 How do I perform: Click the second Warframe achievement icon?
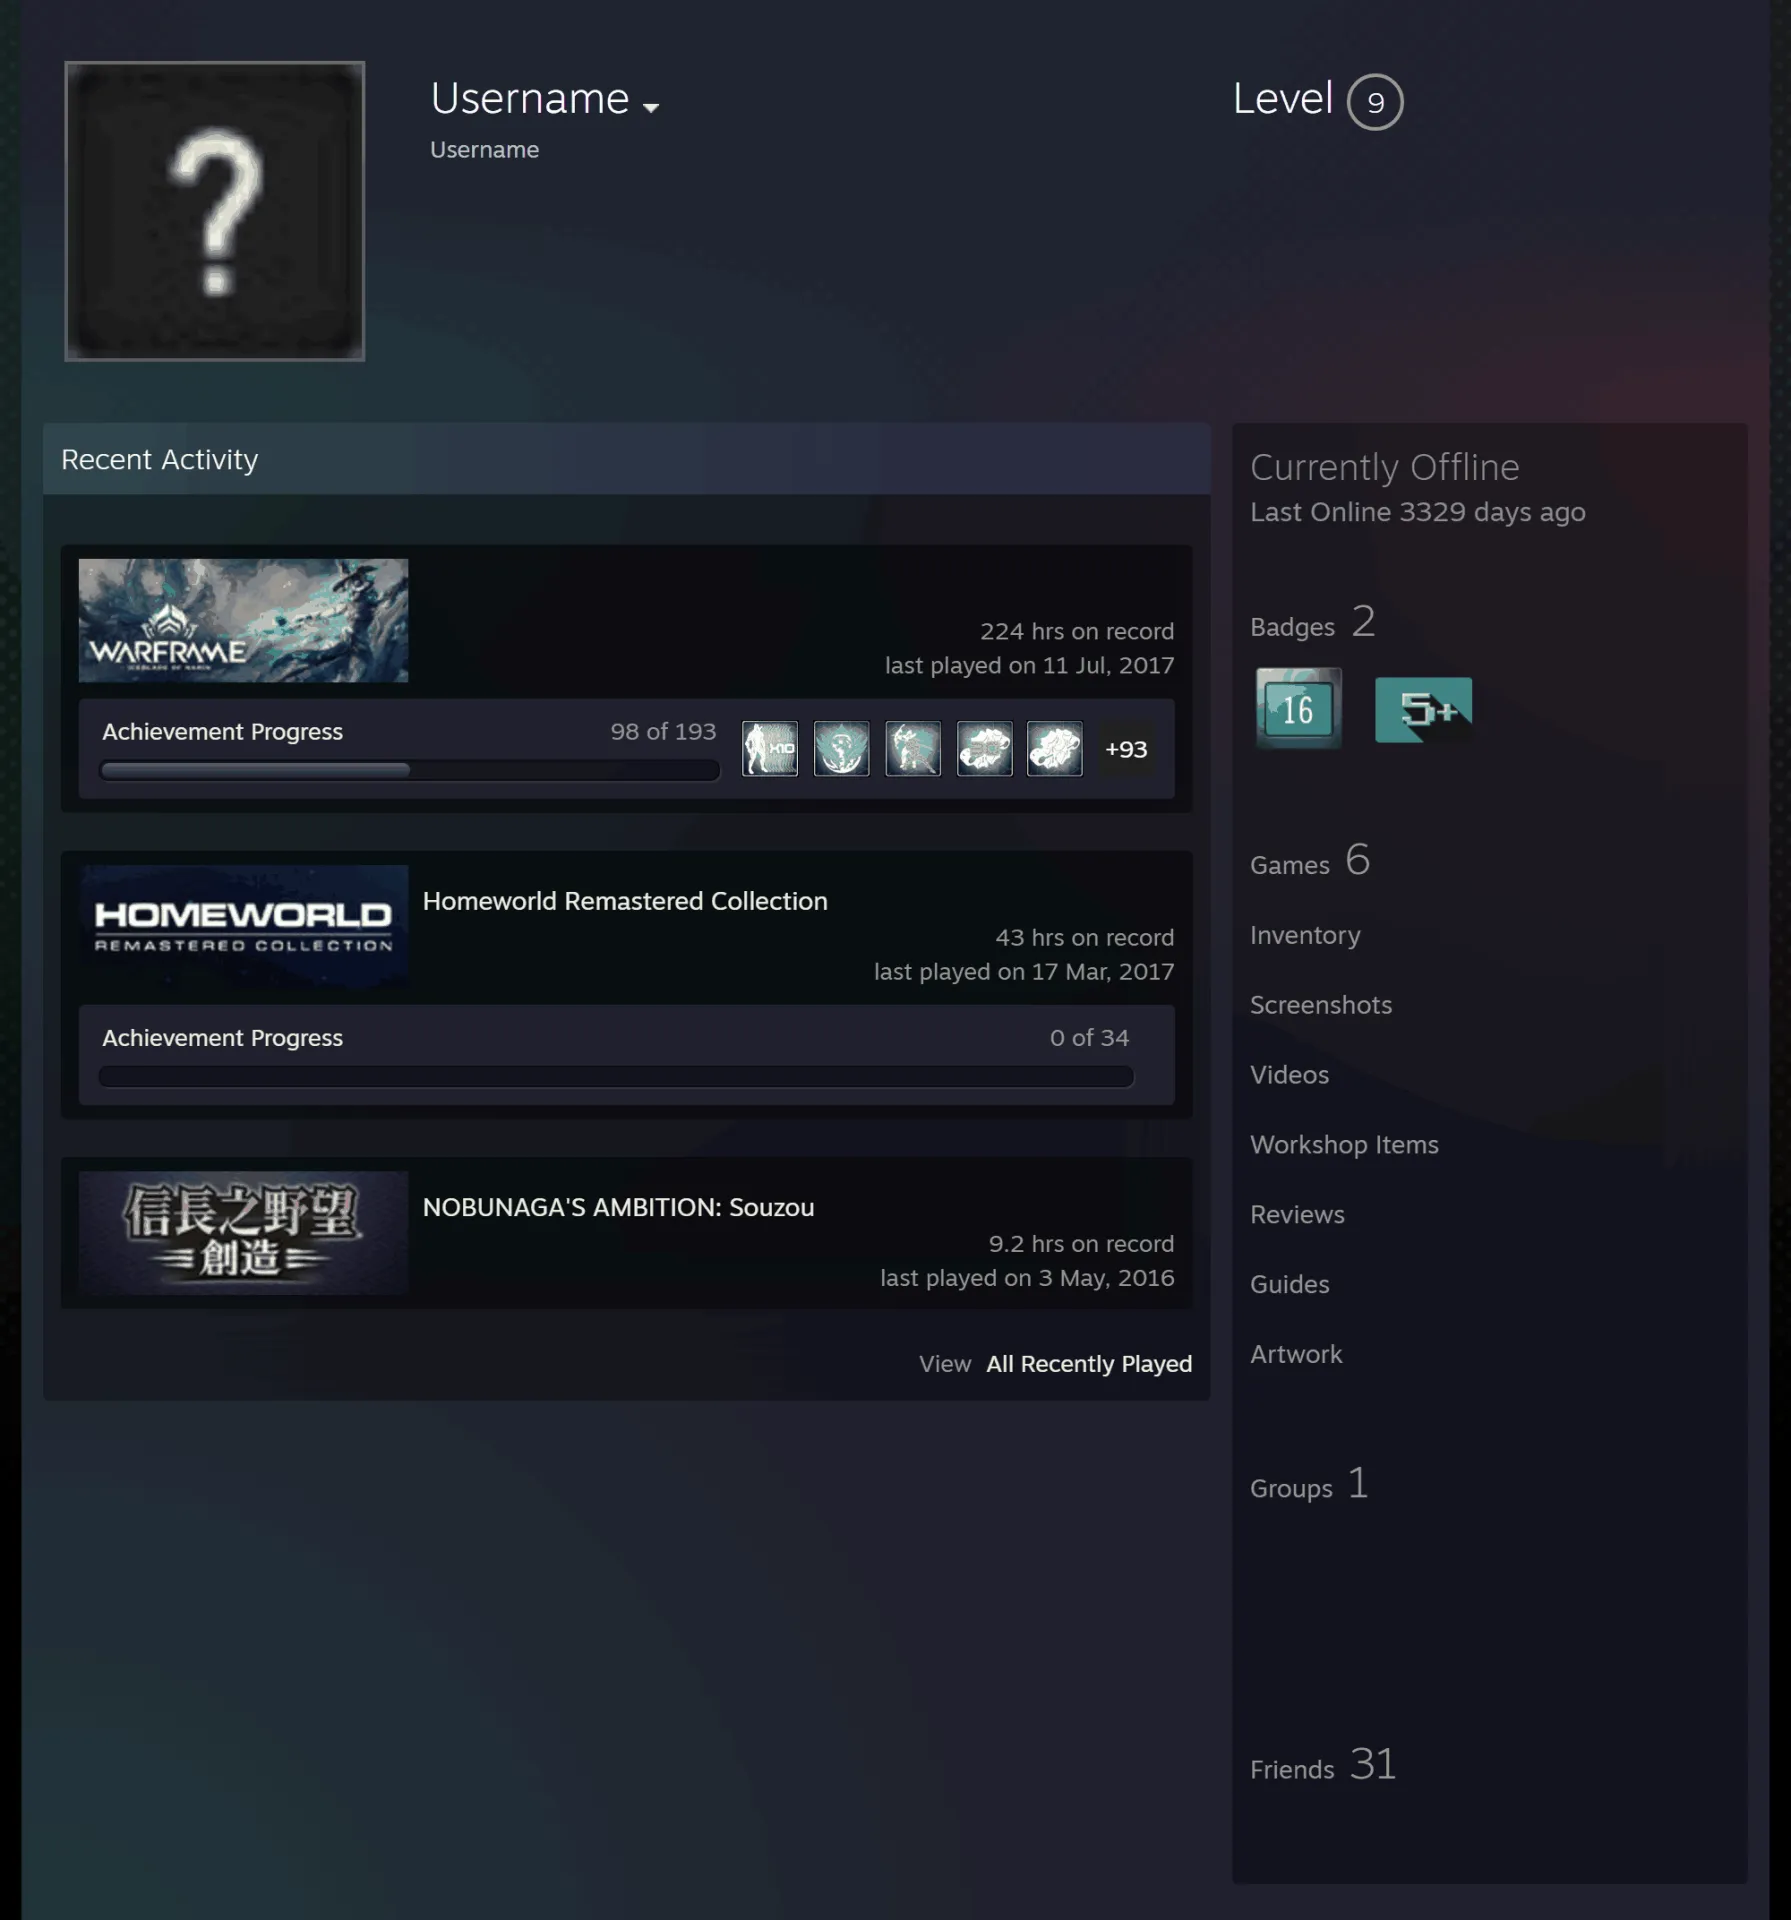pos(841,749)
